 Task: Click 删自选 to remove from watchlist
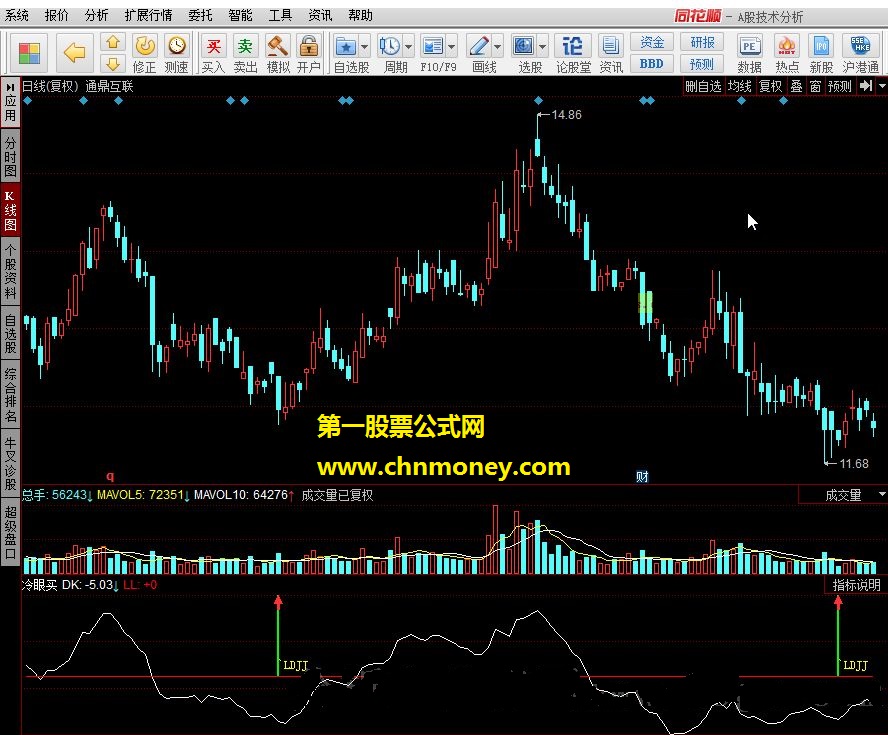tap(703, 86)
